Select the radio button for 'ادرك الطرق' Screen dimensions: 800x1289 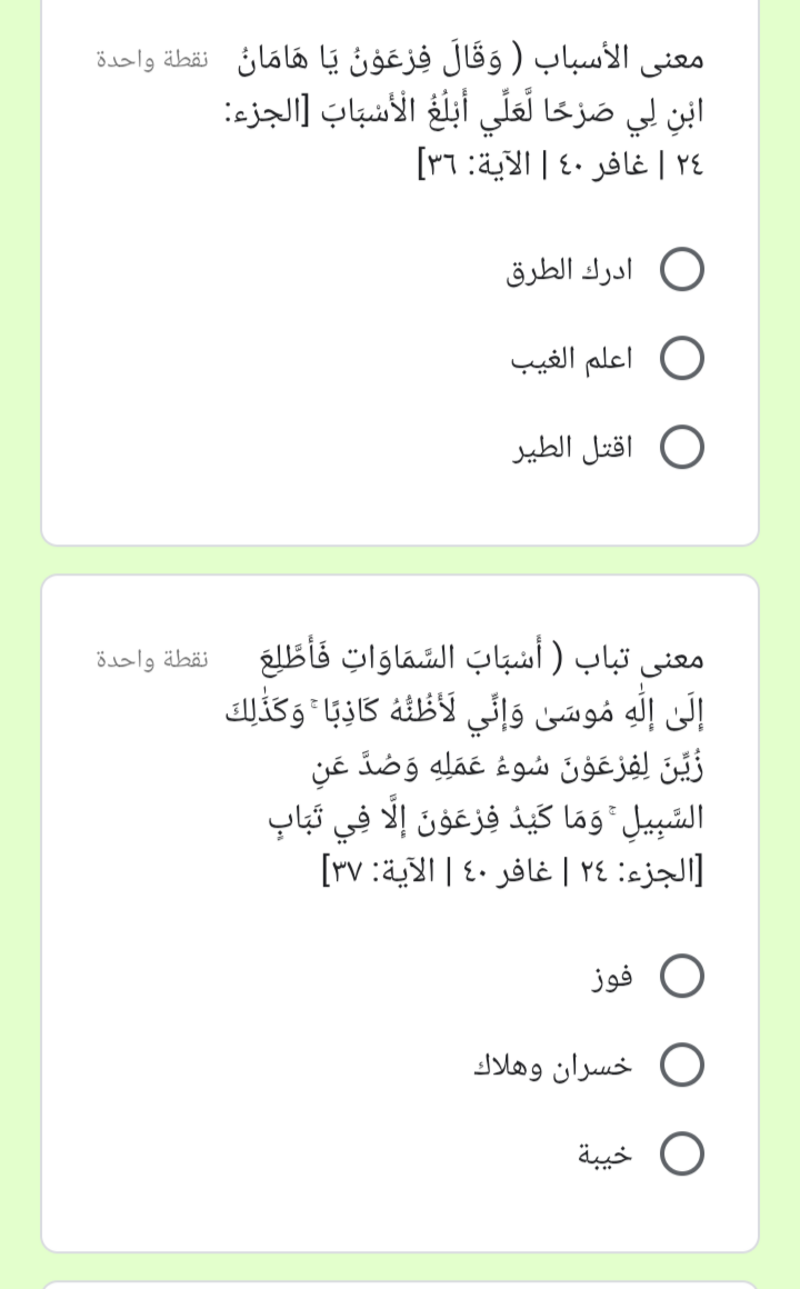coord(687,268)
